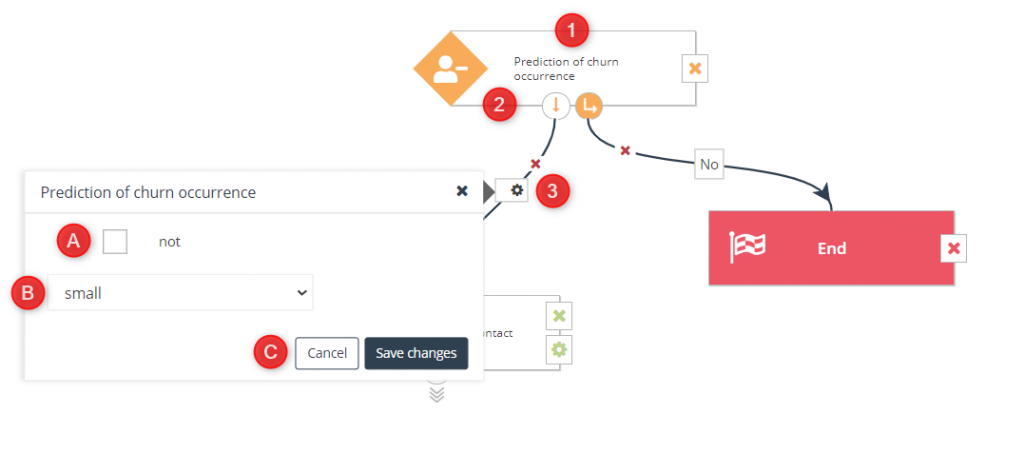Tick the 'not' checkbox

tap(115, 242)
